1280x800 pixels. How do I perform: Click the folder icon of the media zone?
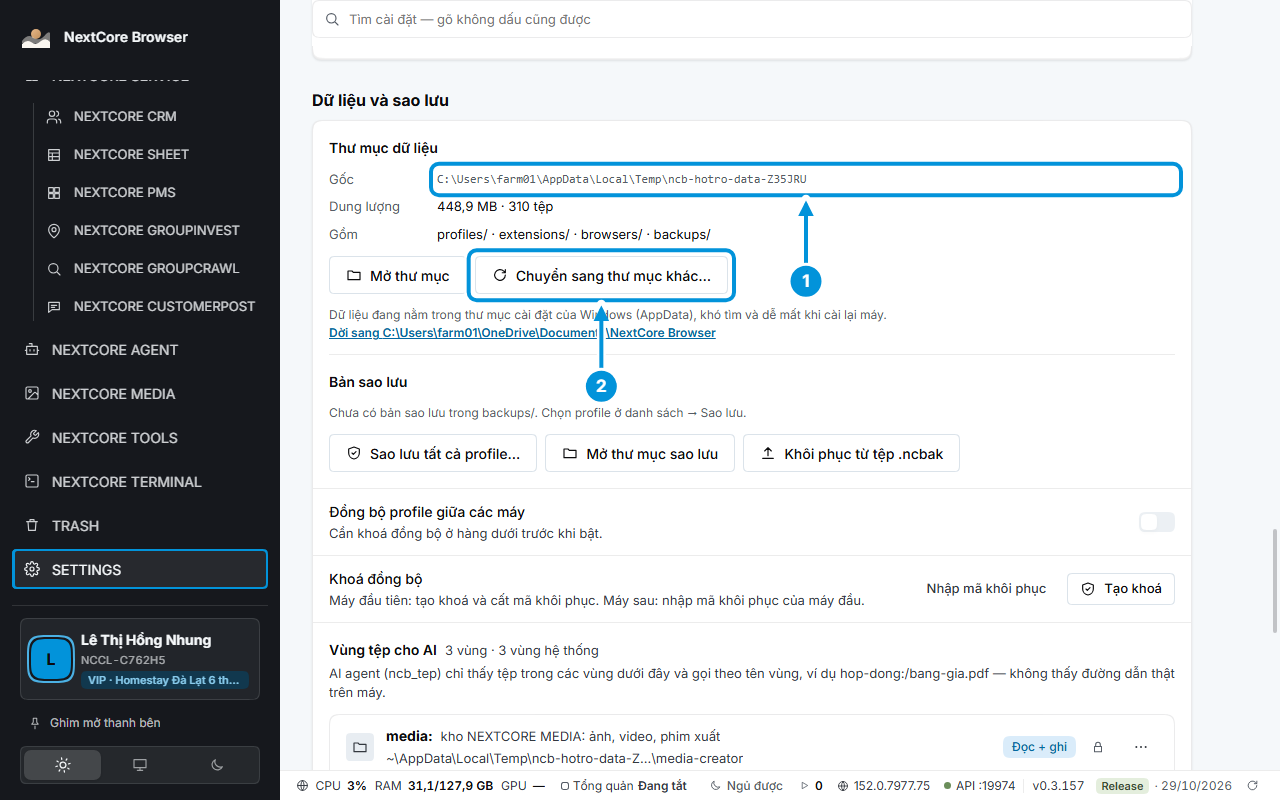(x=359, y=747)
